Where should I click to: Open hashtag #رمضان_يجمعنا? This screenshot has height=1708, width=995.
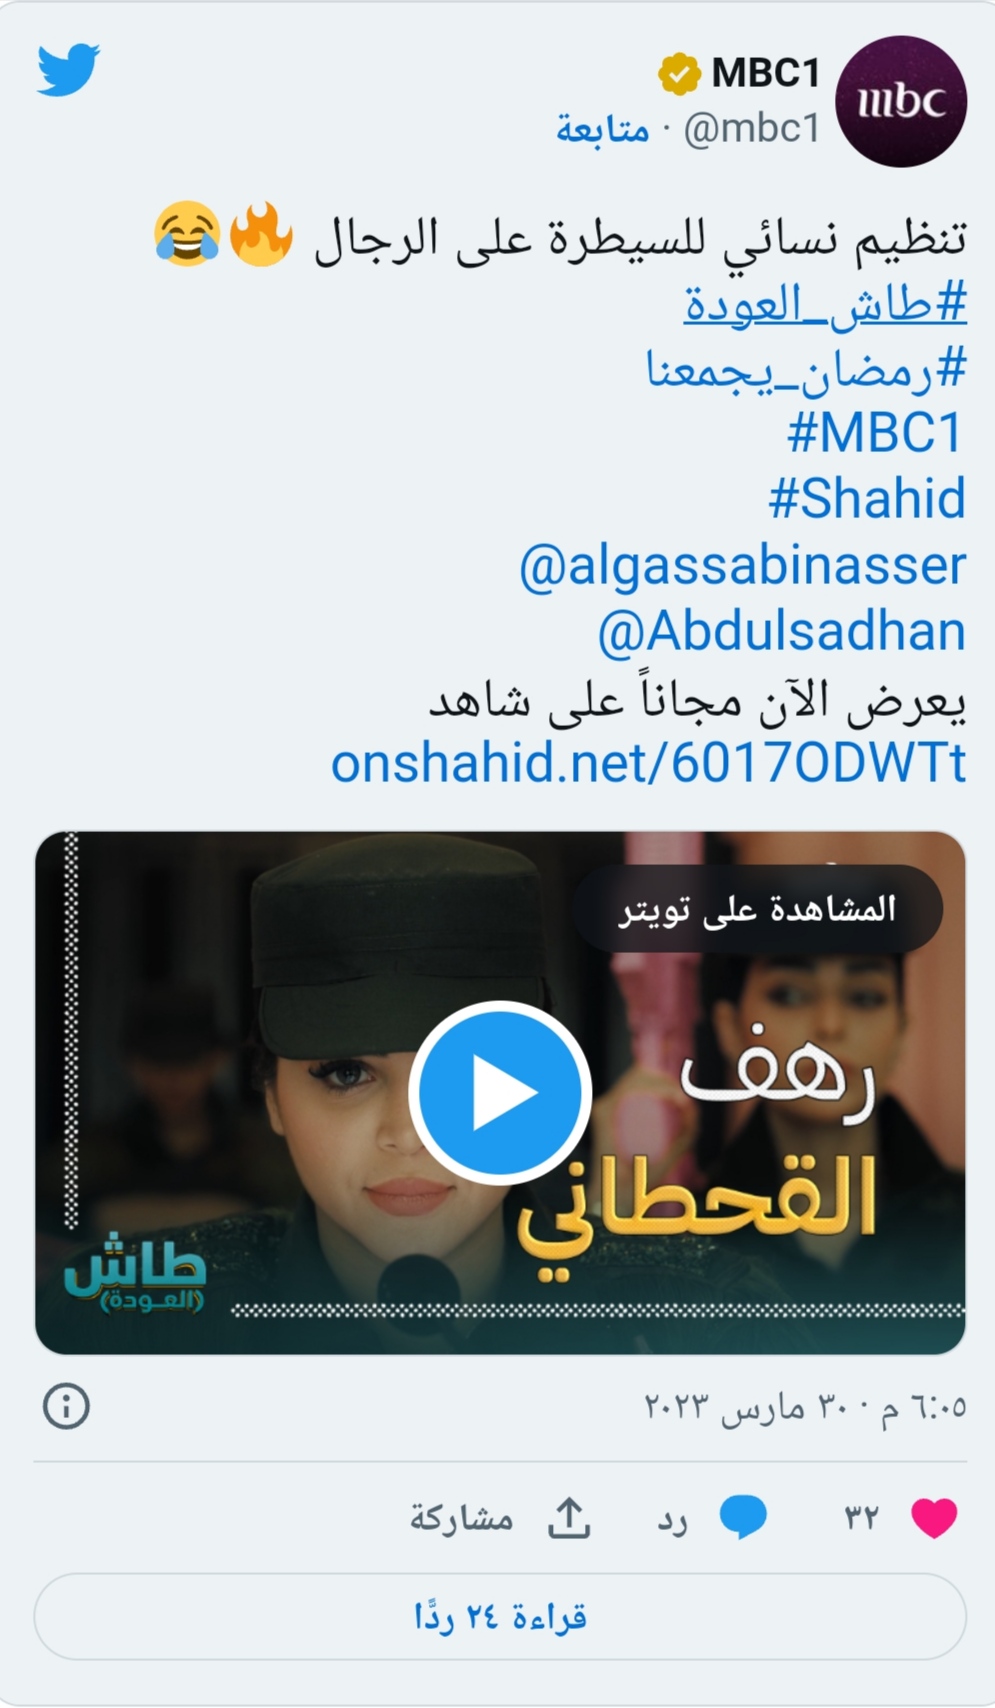coord(807,369)
